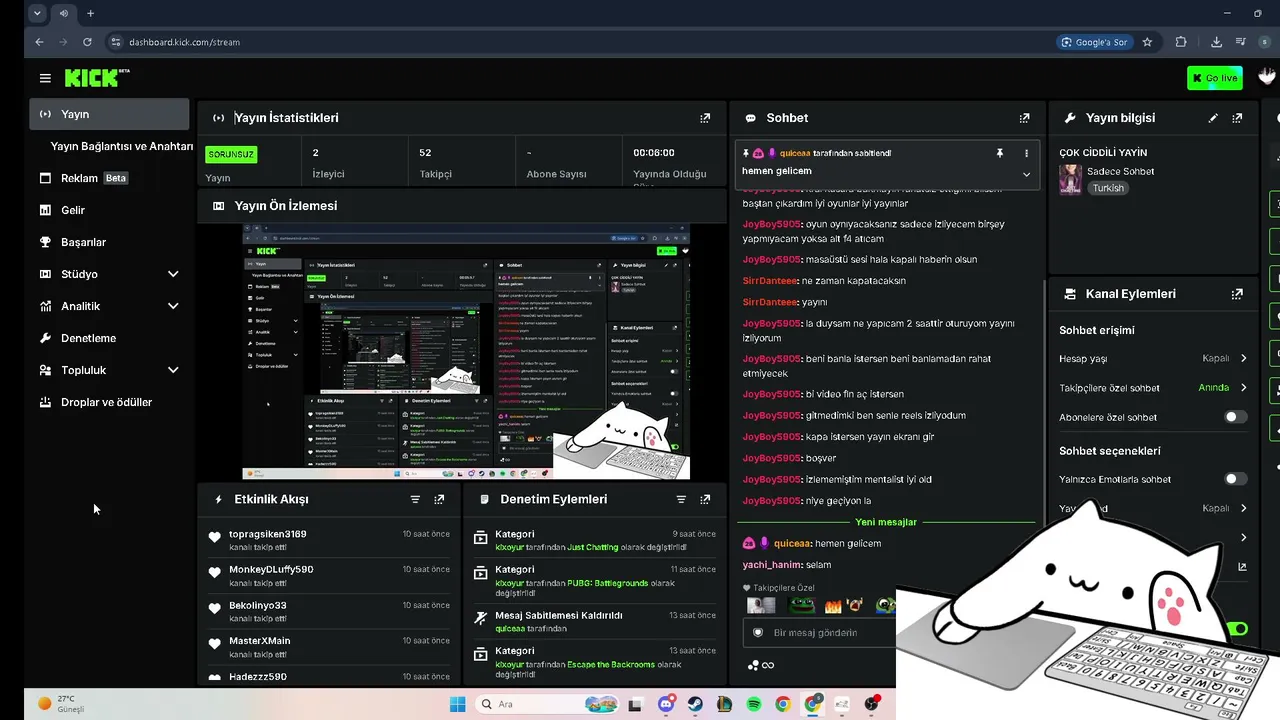This screenshot has width=1280, height=720.
Task: Open the browser tab search dropdown
Action: (37, 13)
